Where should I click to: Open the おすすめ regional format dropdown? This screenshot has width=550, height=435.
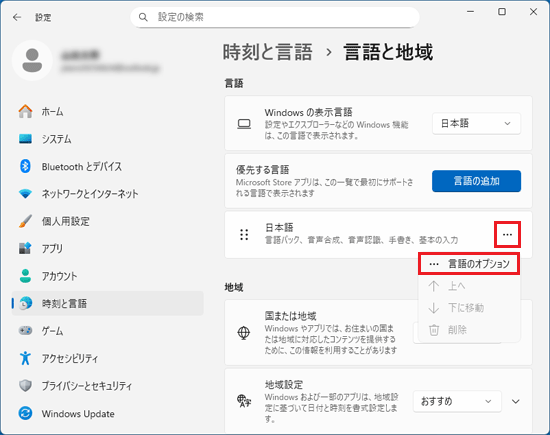click(x=457, y=401)
